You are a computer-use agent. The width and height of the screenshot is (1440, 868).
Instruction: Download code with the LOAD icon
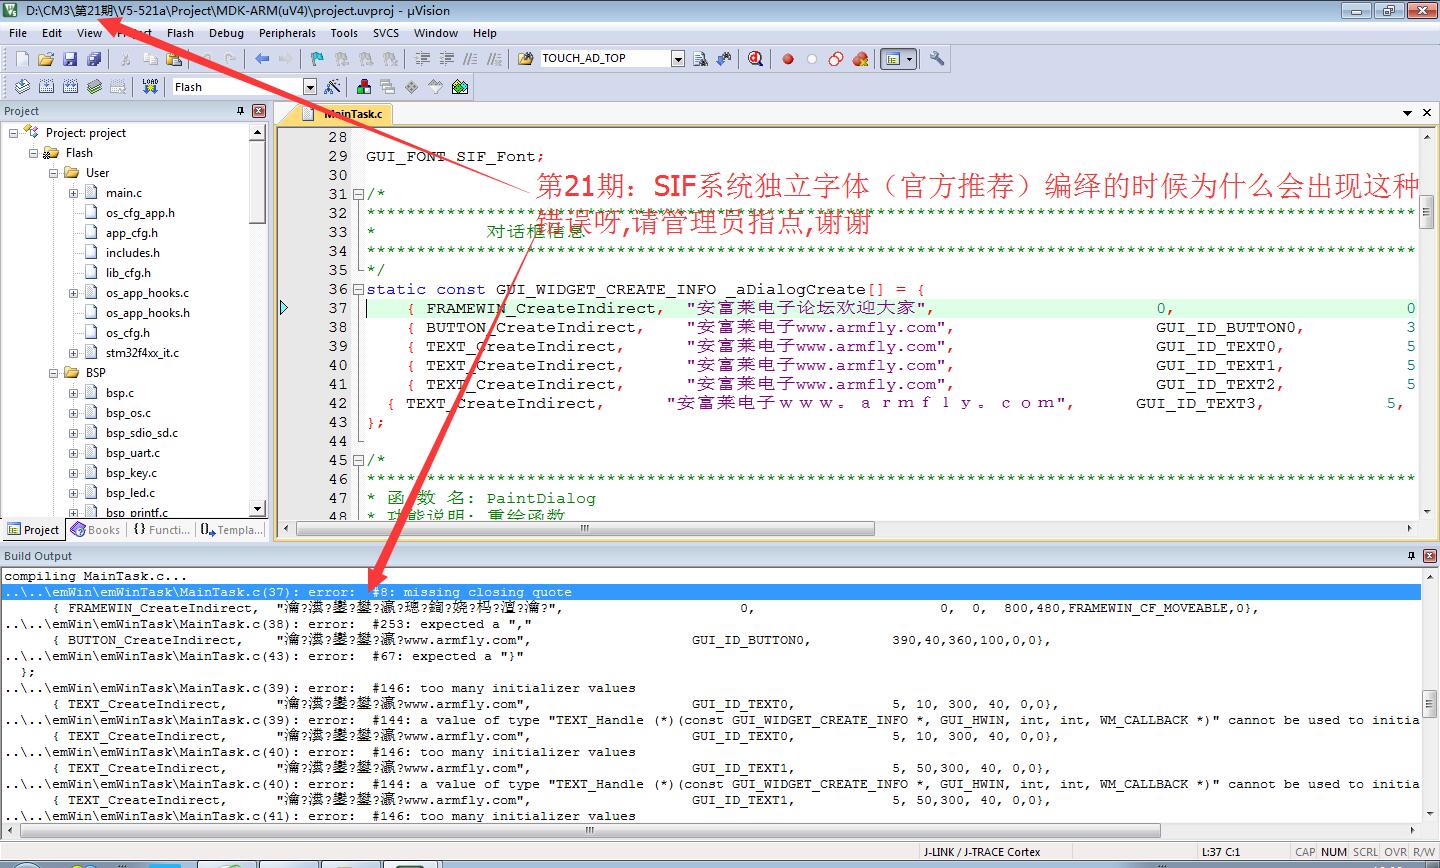(x=150, y=87)
